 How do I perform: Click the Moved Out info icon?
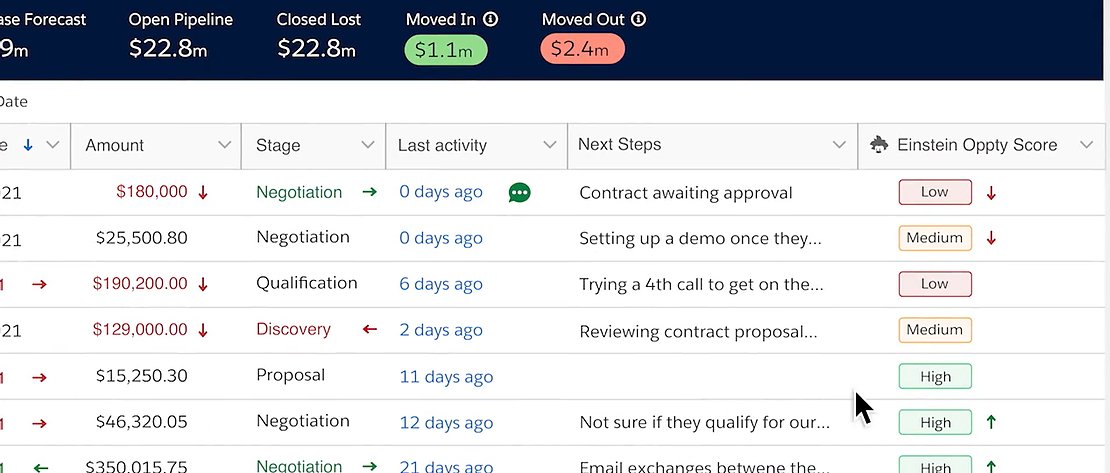pyautogui.click(x=639, y=19)
